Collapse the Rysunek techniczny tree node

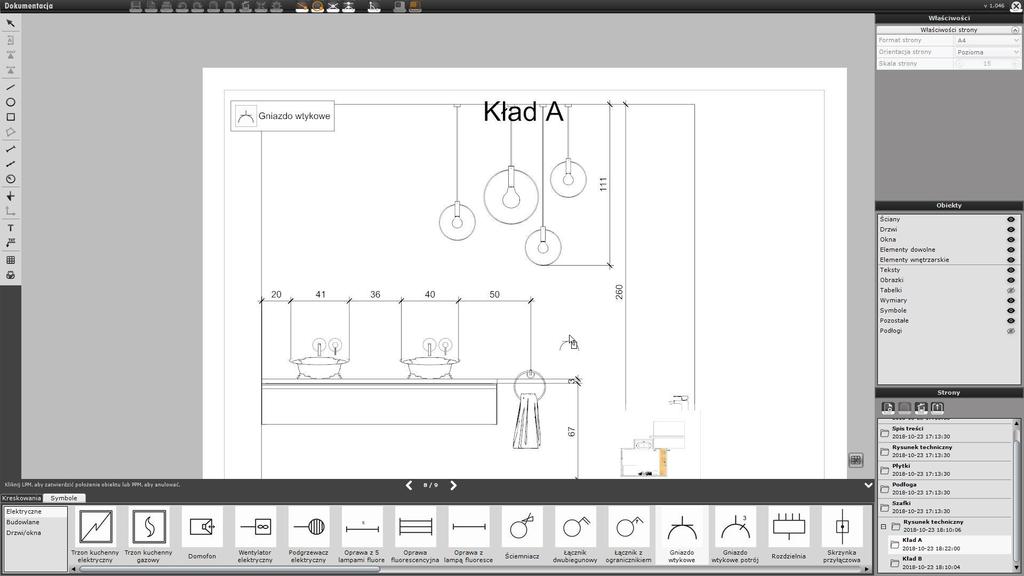[x=884, y=526]
